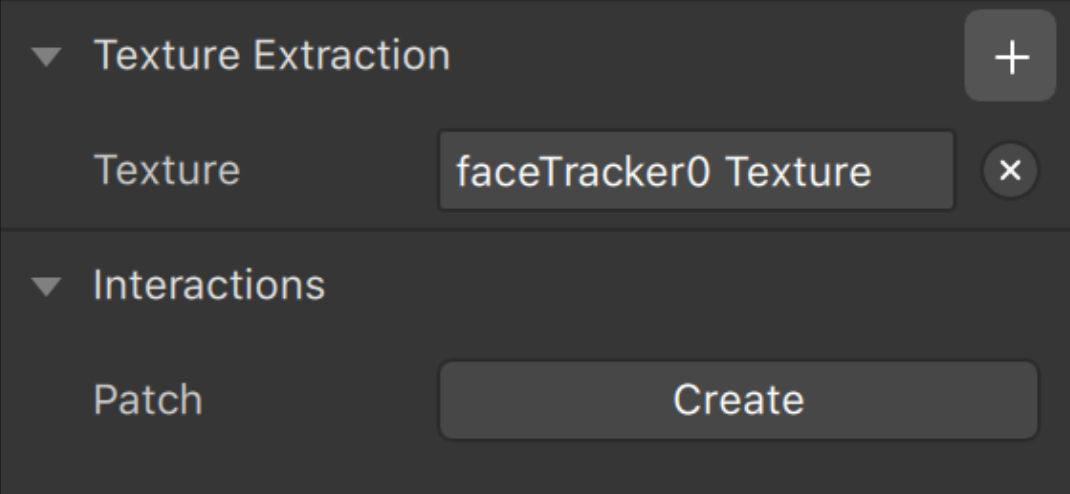Click the plus icon beside Texture Extraction
1070x494 pixels.
[x=1010, y=56]
